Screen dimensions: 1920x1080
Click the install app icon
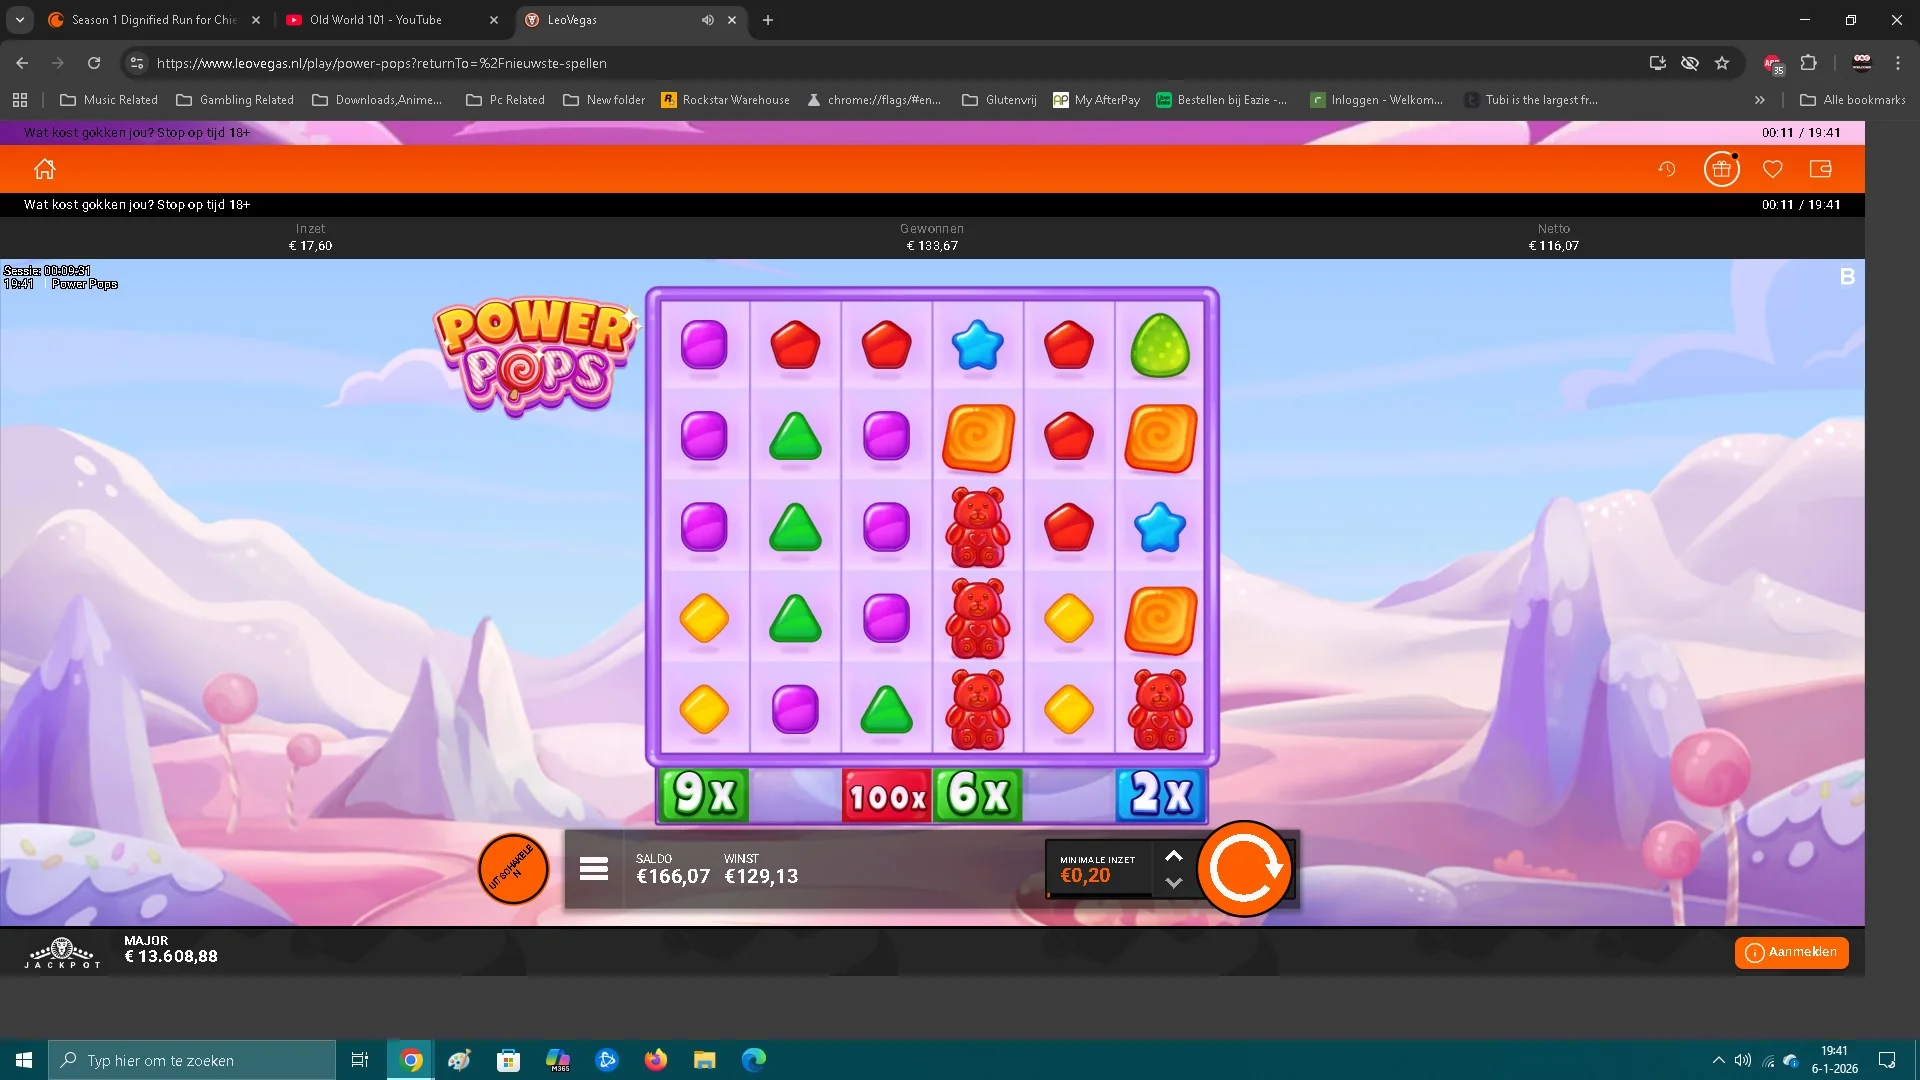pyautogui.click(x=1657, y=63)
